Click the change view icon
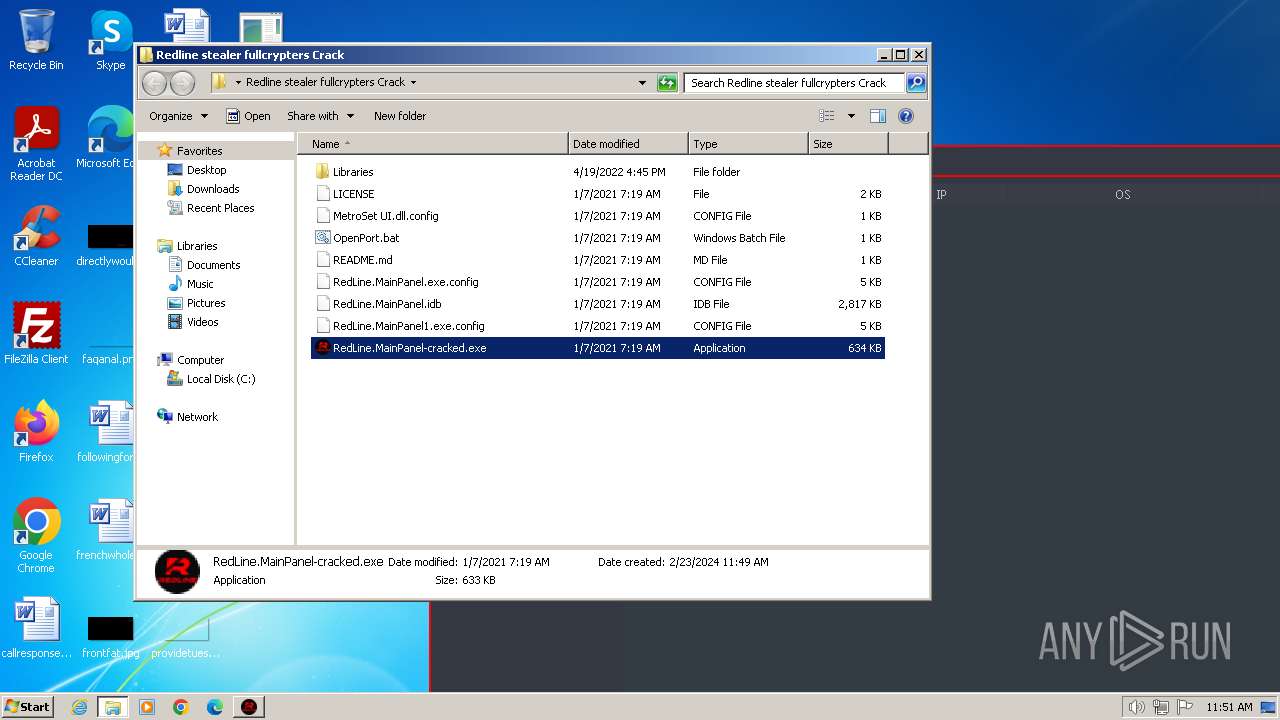The height and width of the screenshot is (720, 1280). pos(827,116)
